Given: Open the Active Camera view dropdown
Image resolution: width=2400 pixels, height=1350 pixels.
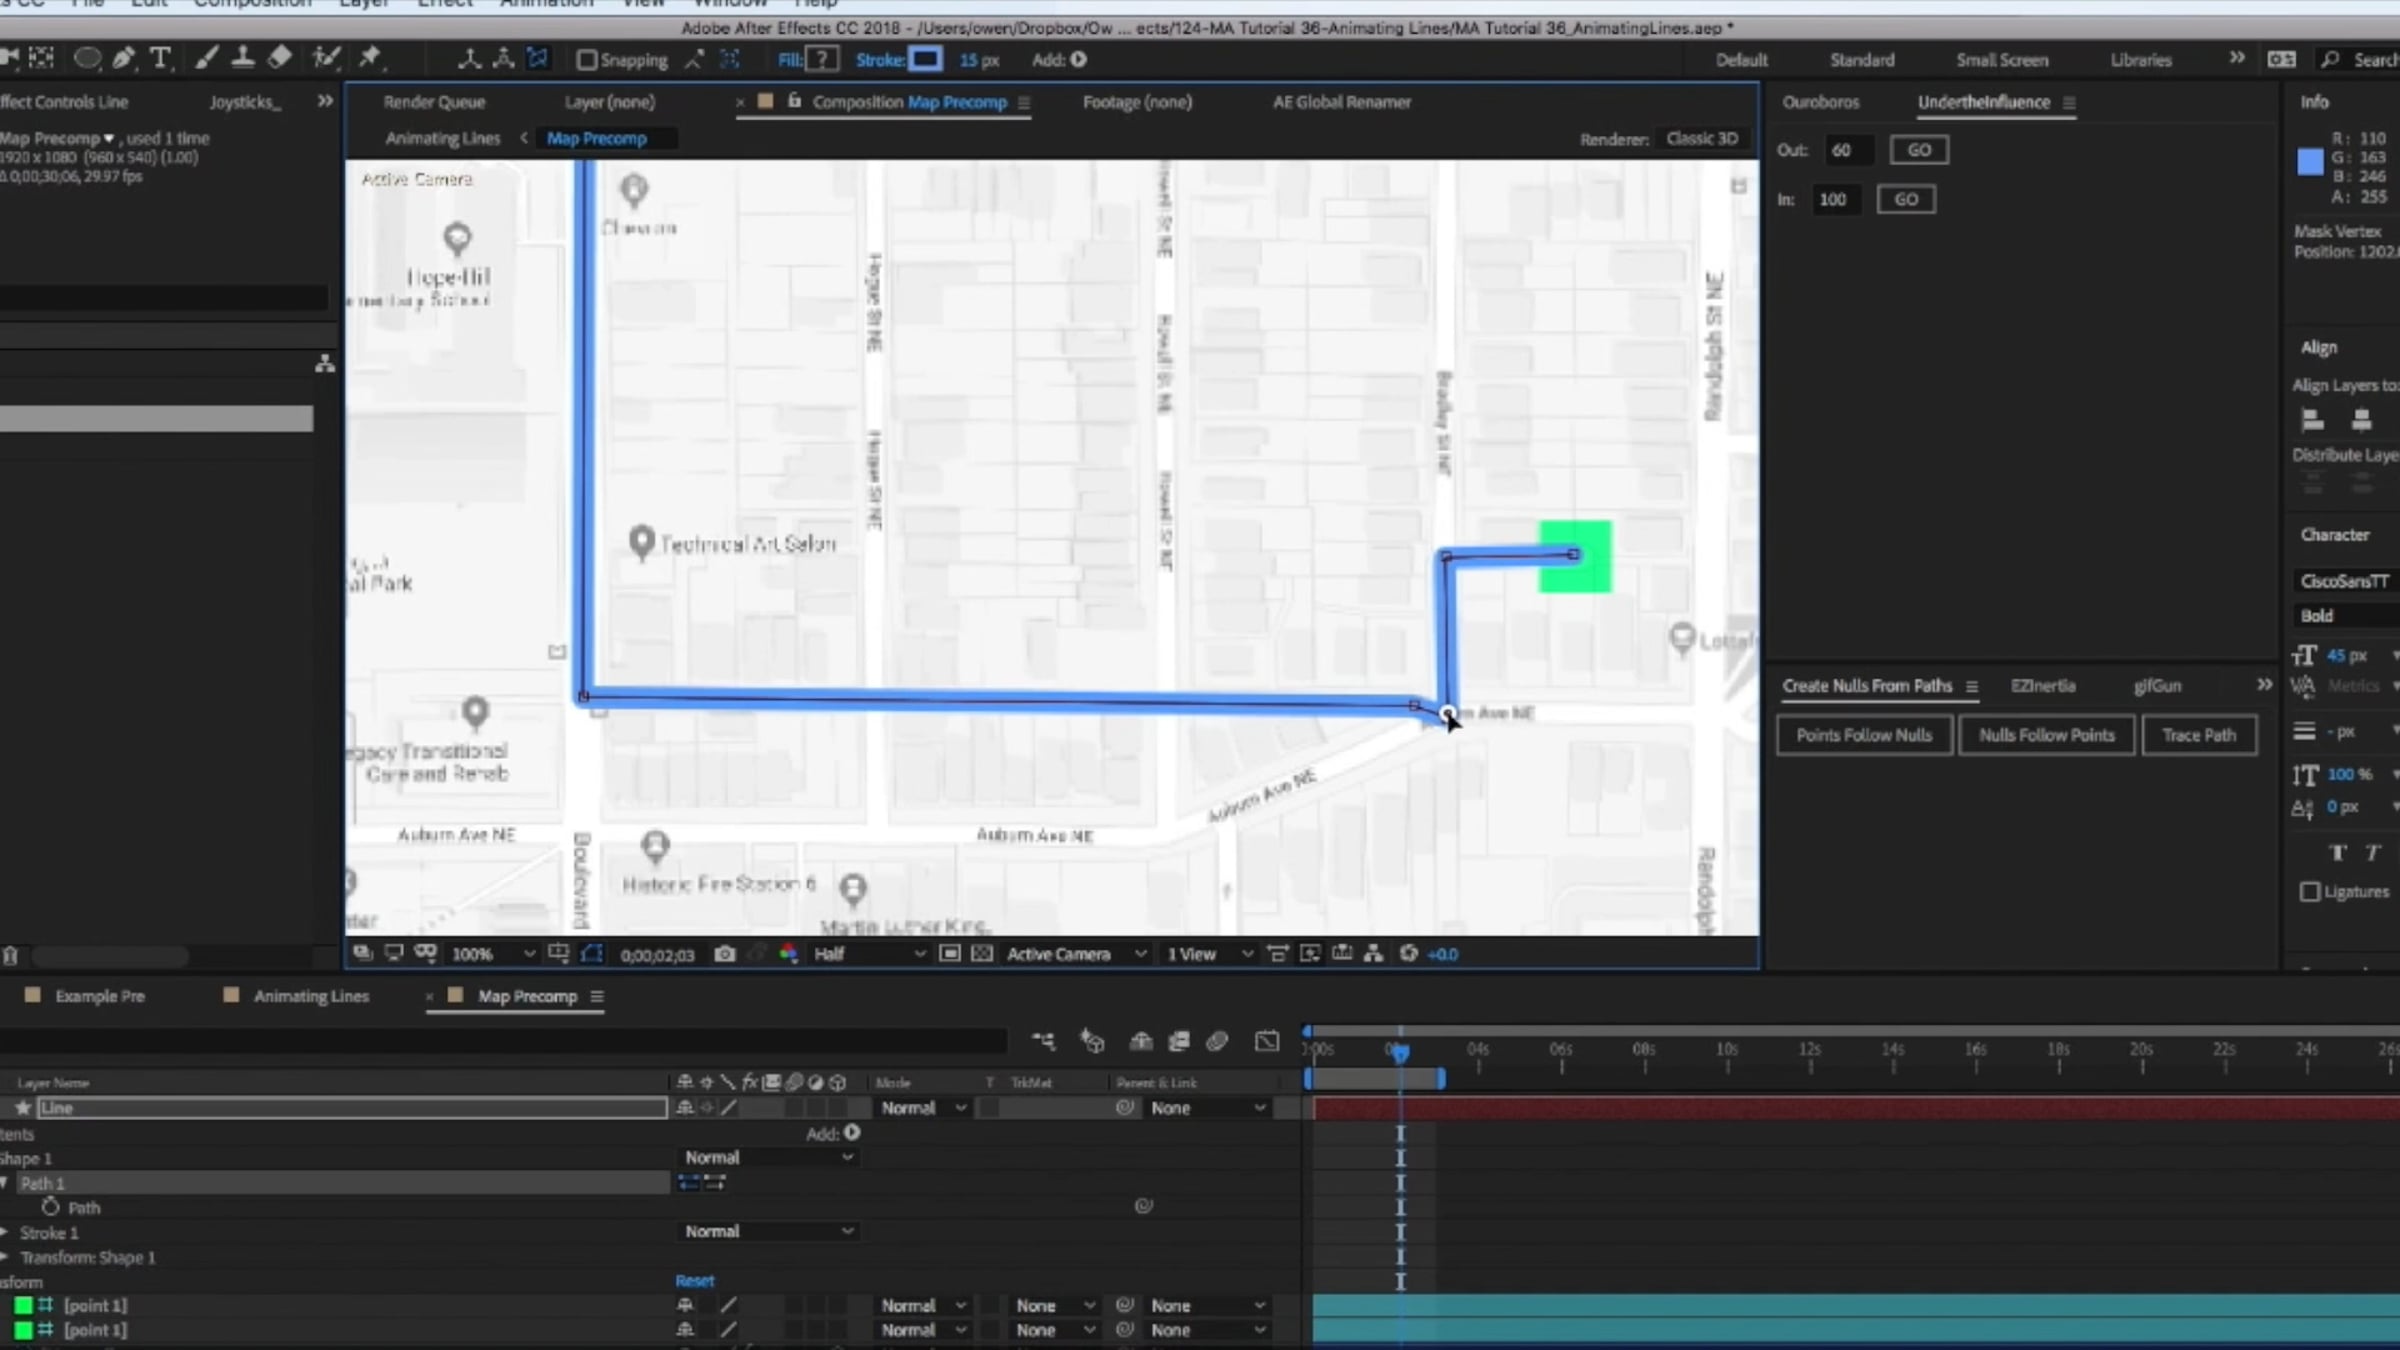Looking at the screenshot, I should pos(1075,954).
